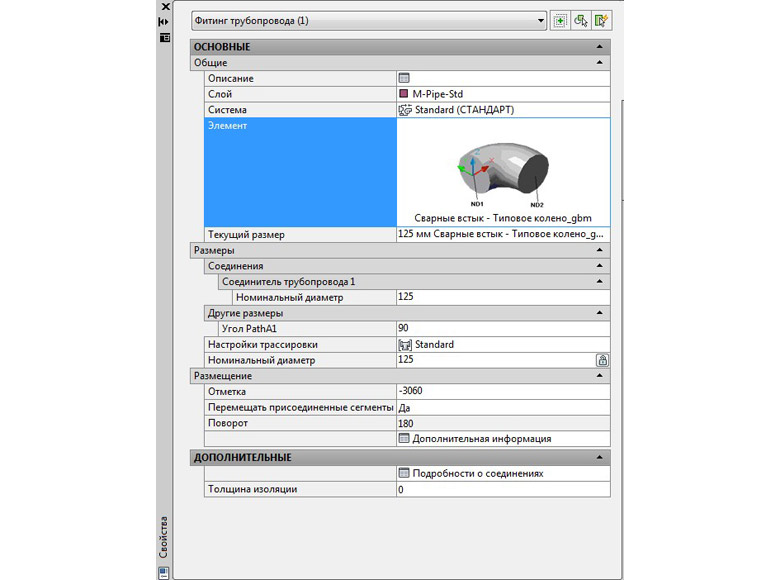780x580 pixels.
Task: Click the Перемещать присоединенные сегменты value Да
Action: [503, 407]
